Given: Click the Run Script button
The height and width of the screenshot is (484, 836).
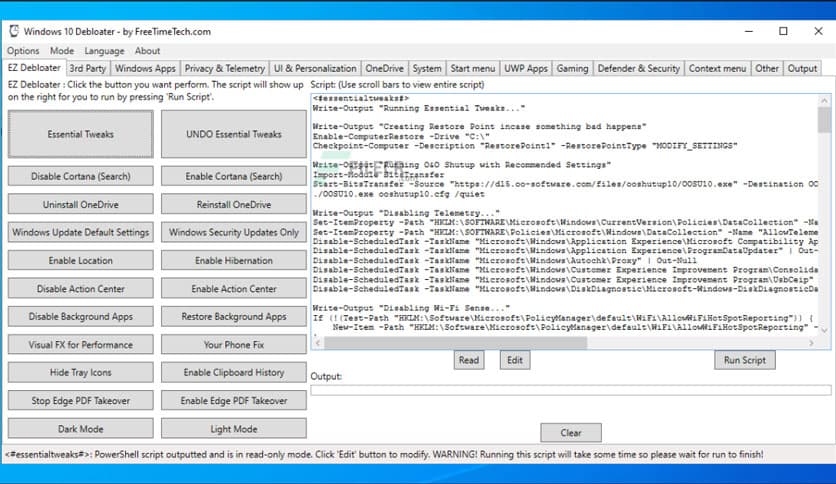Looking at the screenshot, I should coord(744,360).
